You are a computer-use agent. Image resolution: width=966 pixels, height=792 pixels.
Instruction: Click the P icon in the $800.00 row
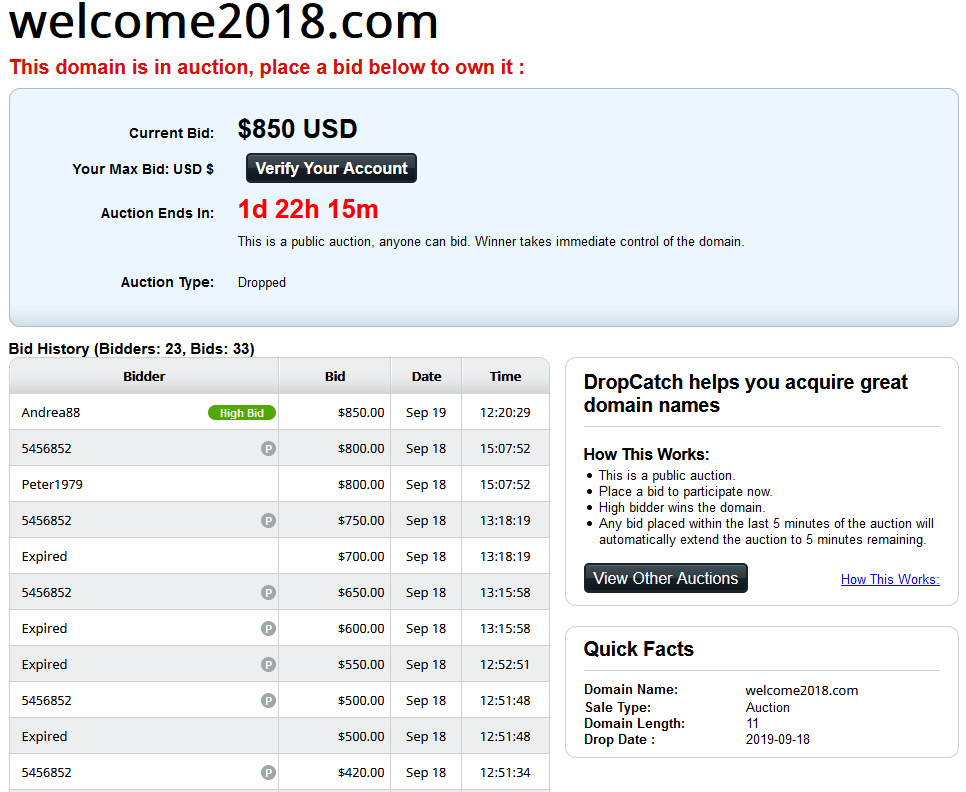(x=268, y=448)
